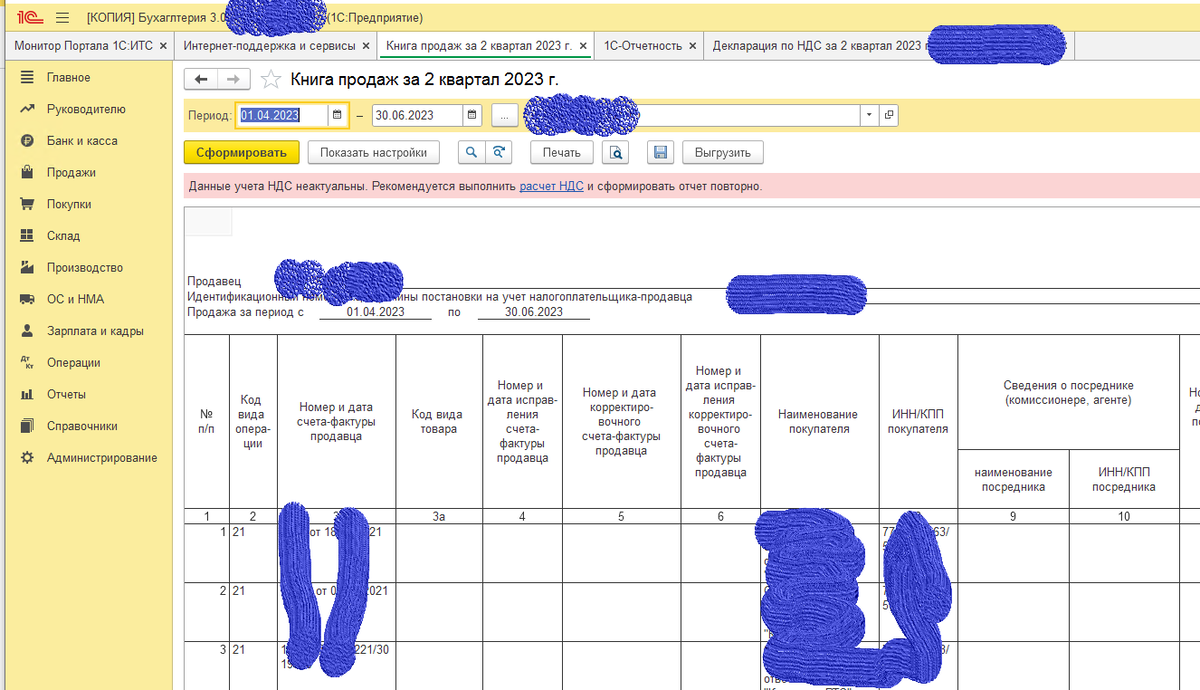Close the 1С-Отчетность tab
This screenshot has width=1200, height=690.
point(692,46)
